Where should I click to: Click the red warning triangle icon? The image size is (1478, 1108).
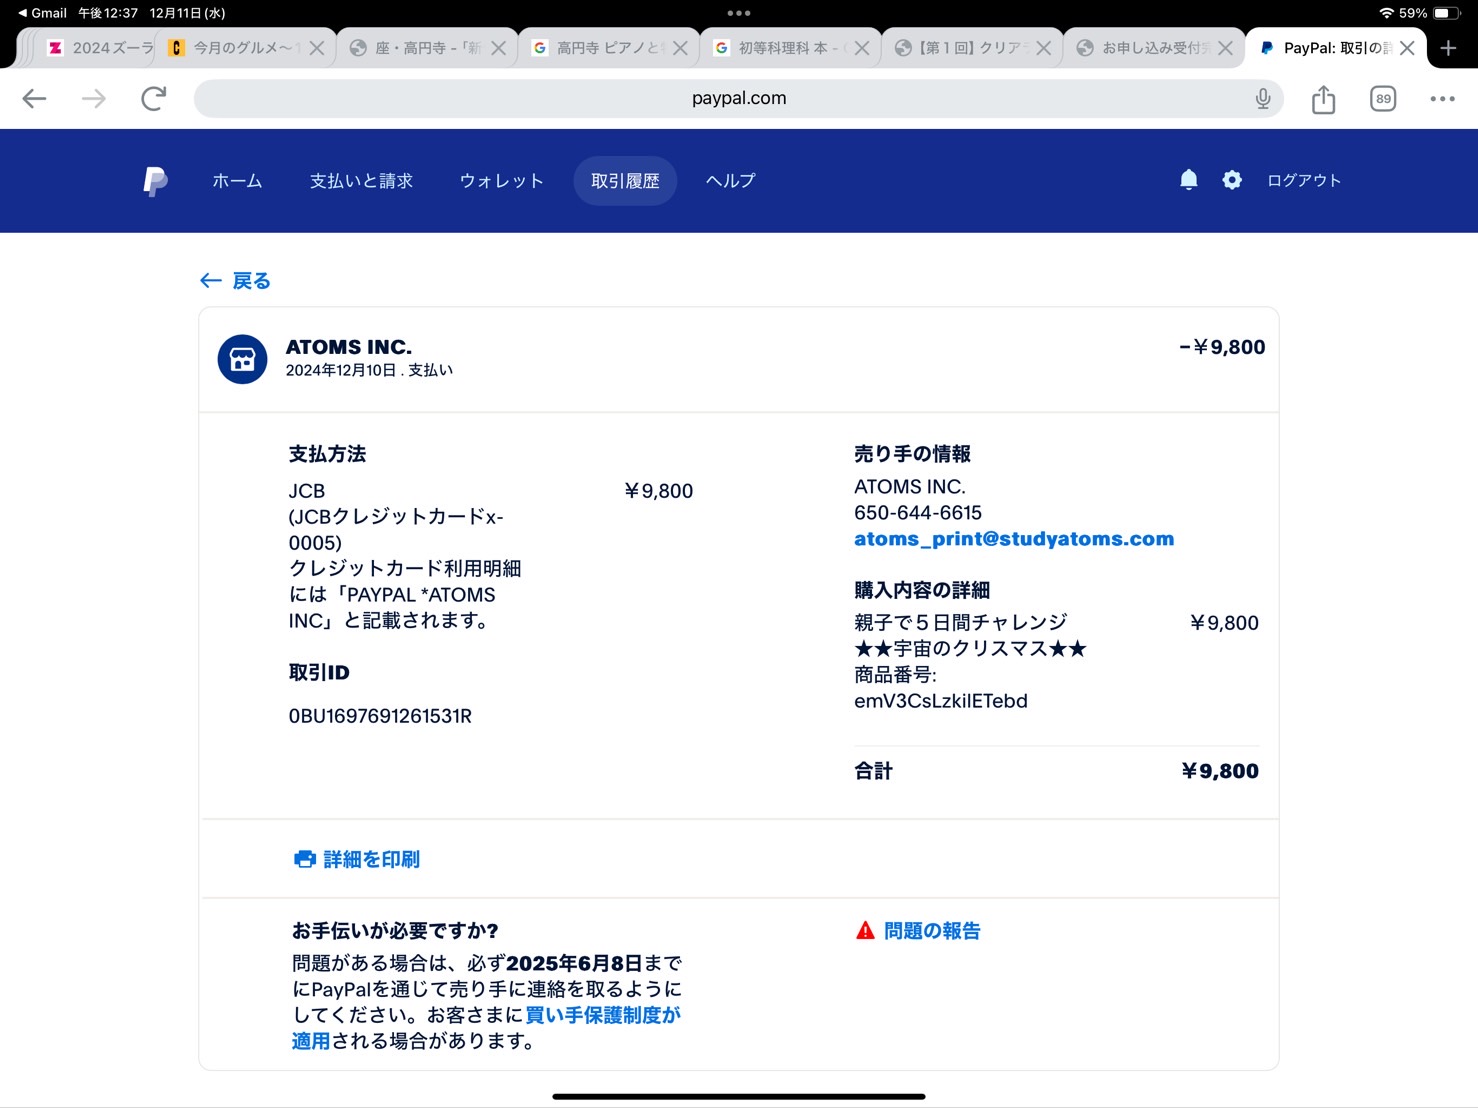(865, 930)
